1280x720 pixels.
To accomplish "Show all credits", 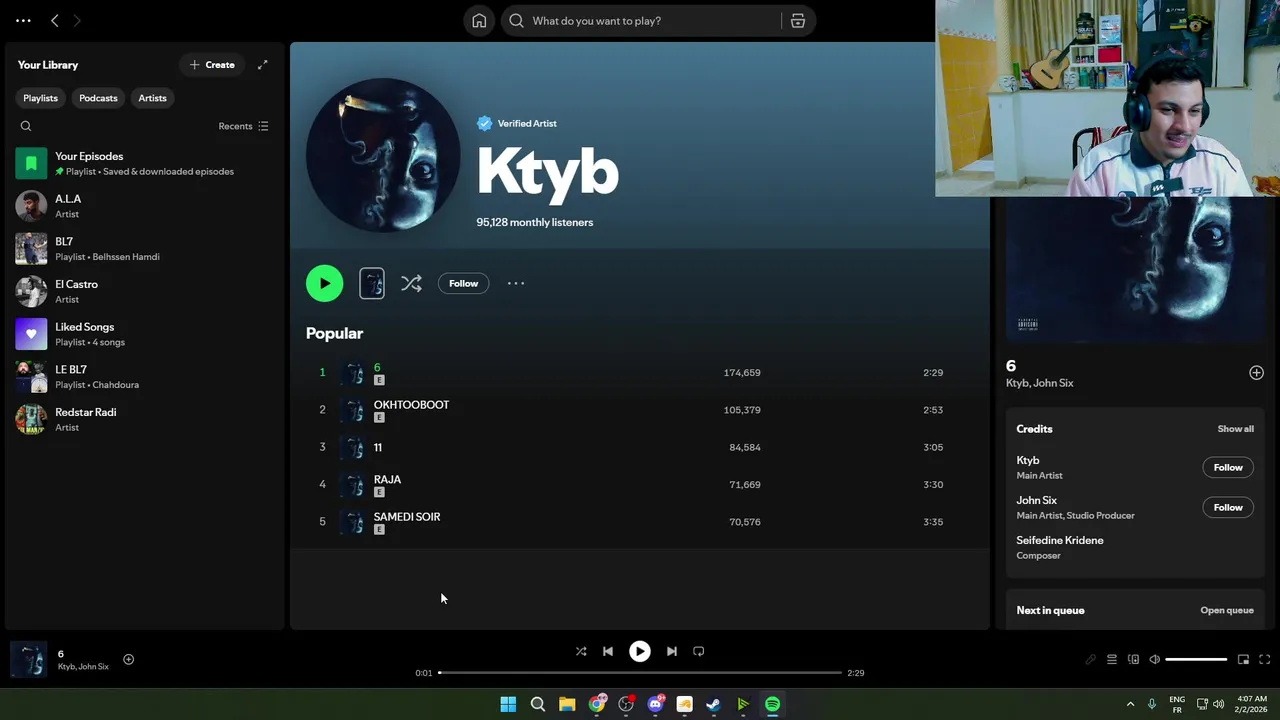I will click(x=1235, y=429).
